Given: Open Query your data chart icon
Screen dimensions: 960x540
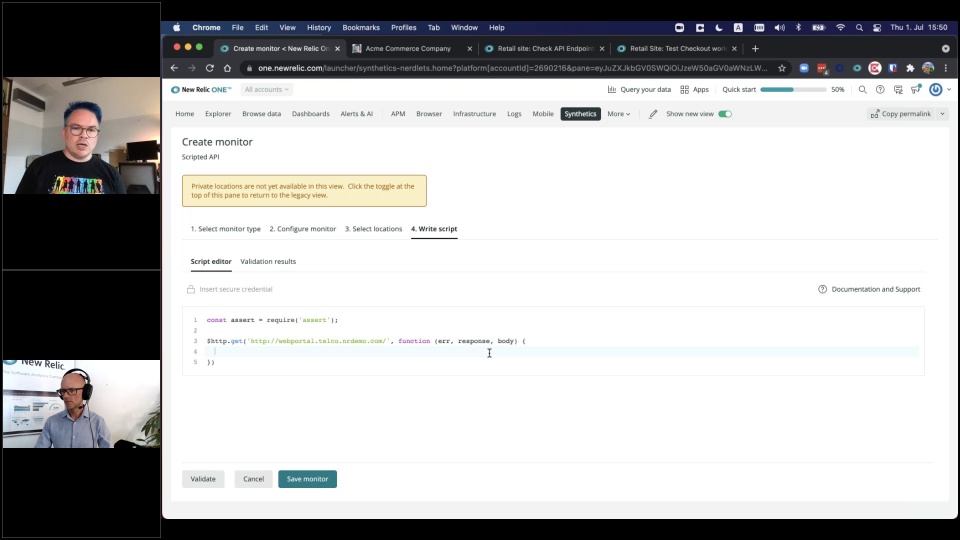Looking at the screenshot, I should tap(612, 89).
